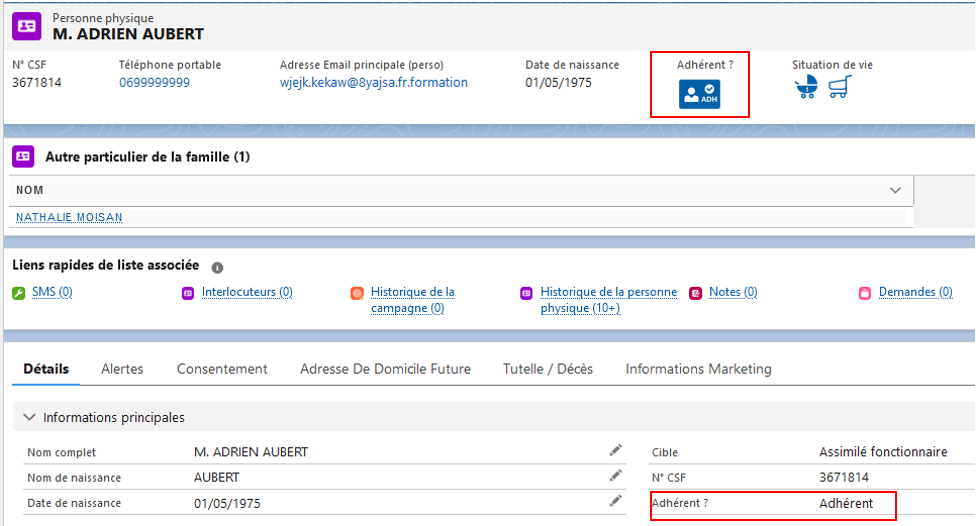Click the info icon beside Liens rapides
The image size is (980, 526).
217,267
